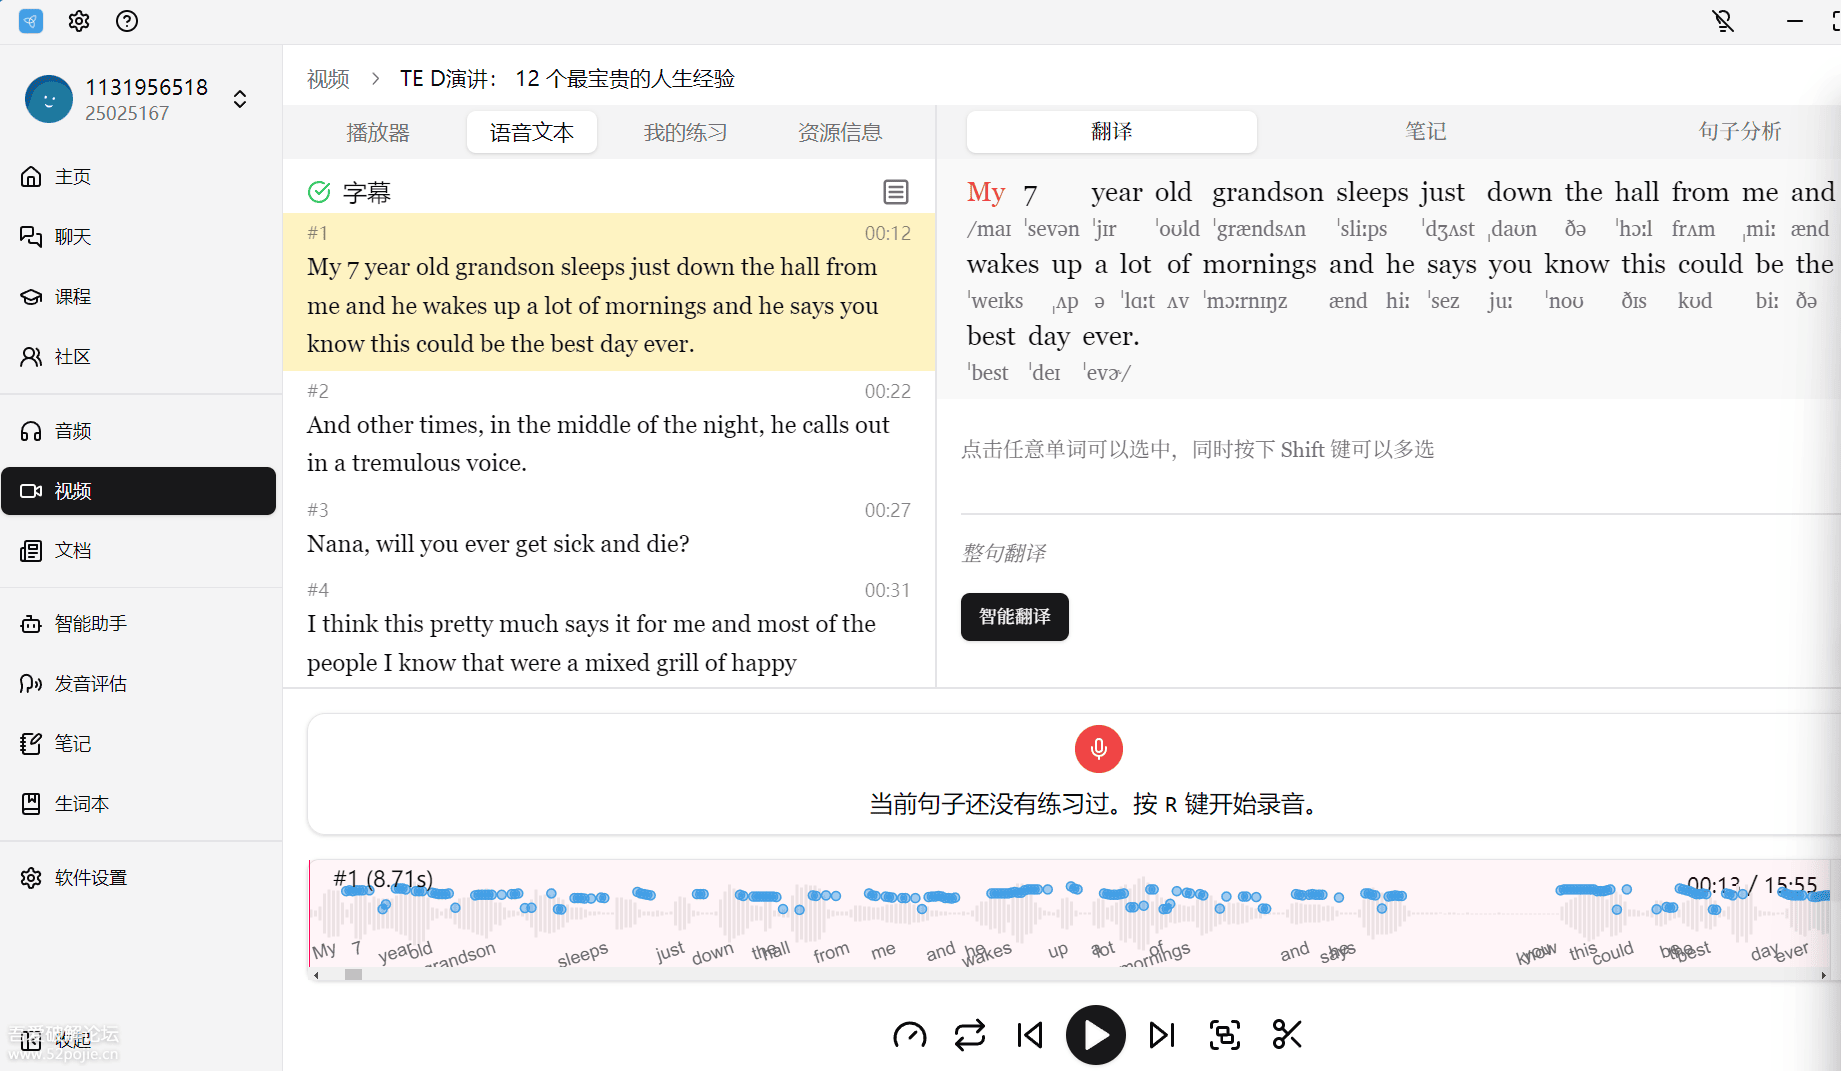Image resolution: width=1841 pixels, height=1071 pixels.
Task: Open the help question mark icon
Action: [127, 21]
